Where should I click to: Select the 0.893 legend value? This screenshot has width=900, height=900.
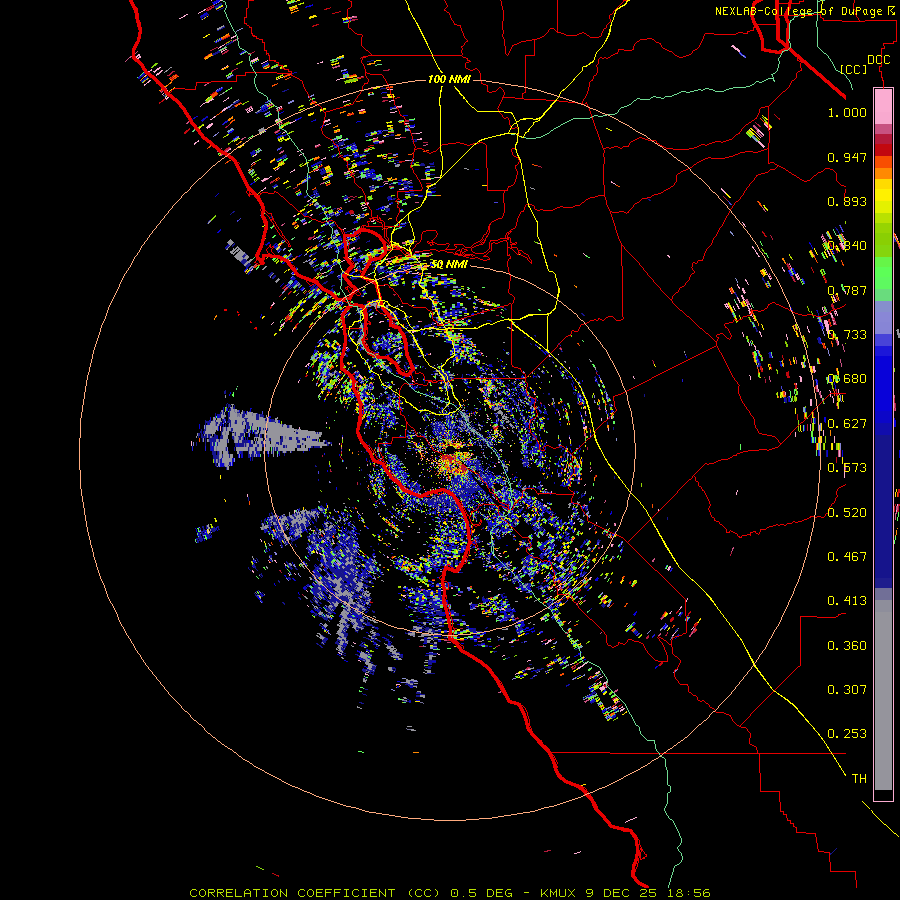pos(847,201)
